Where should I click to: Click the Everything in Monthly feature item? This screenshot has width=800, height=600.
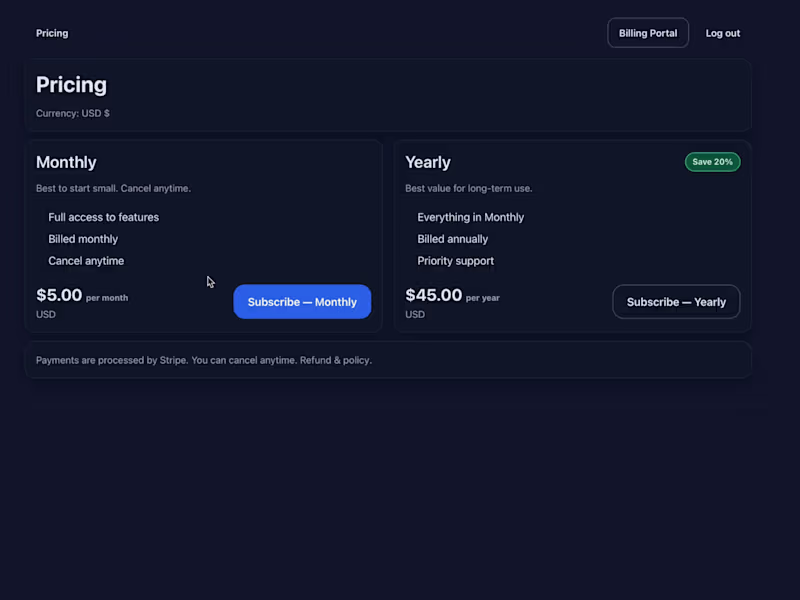470,217
